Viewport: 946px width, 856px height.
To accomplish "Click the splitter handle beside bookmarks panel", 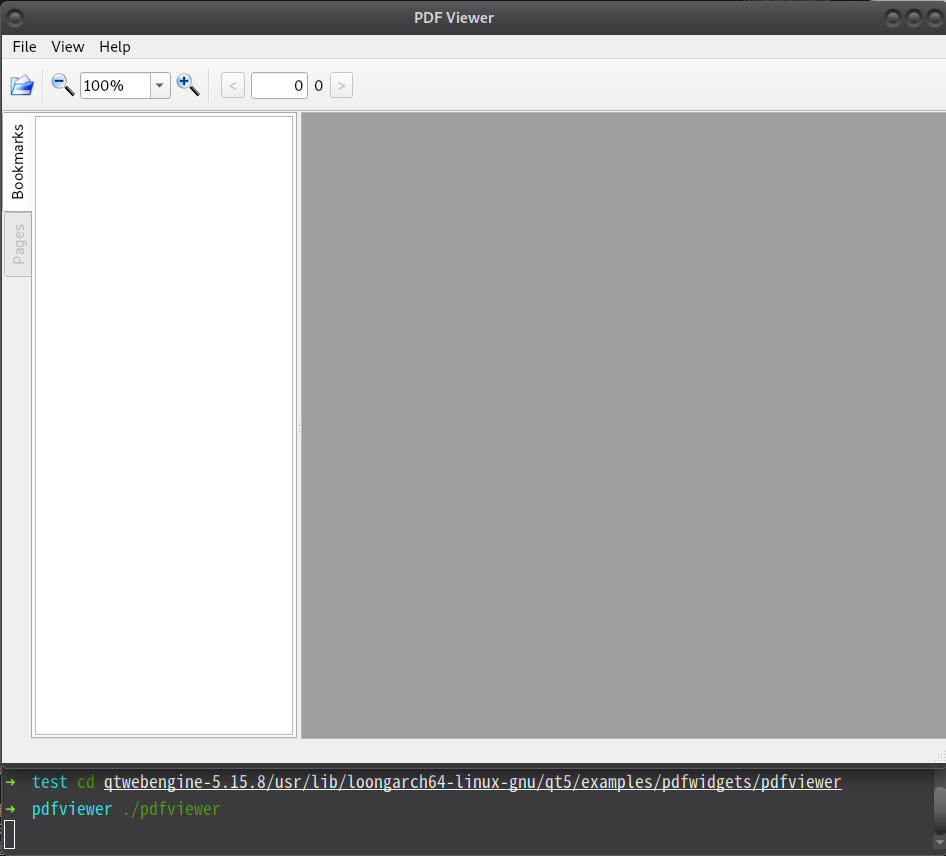I will (x=299, y=426).
